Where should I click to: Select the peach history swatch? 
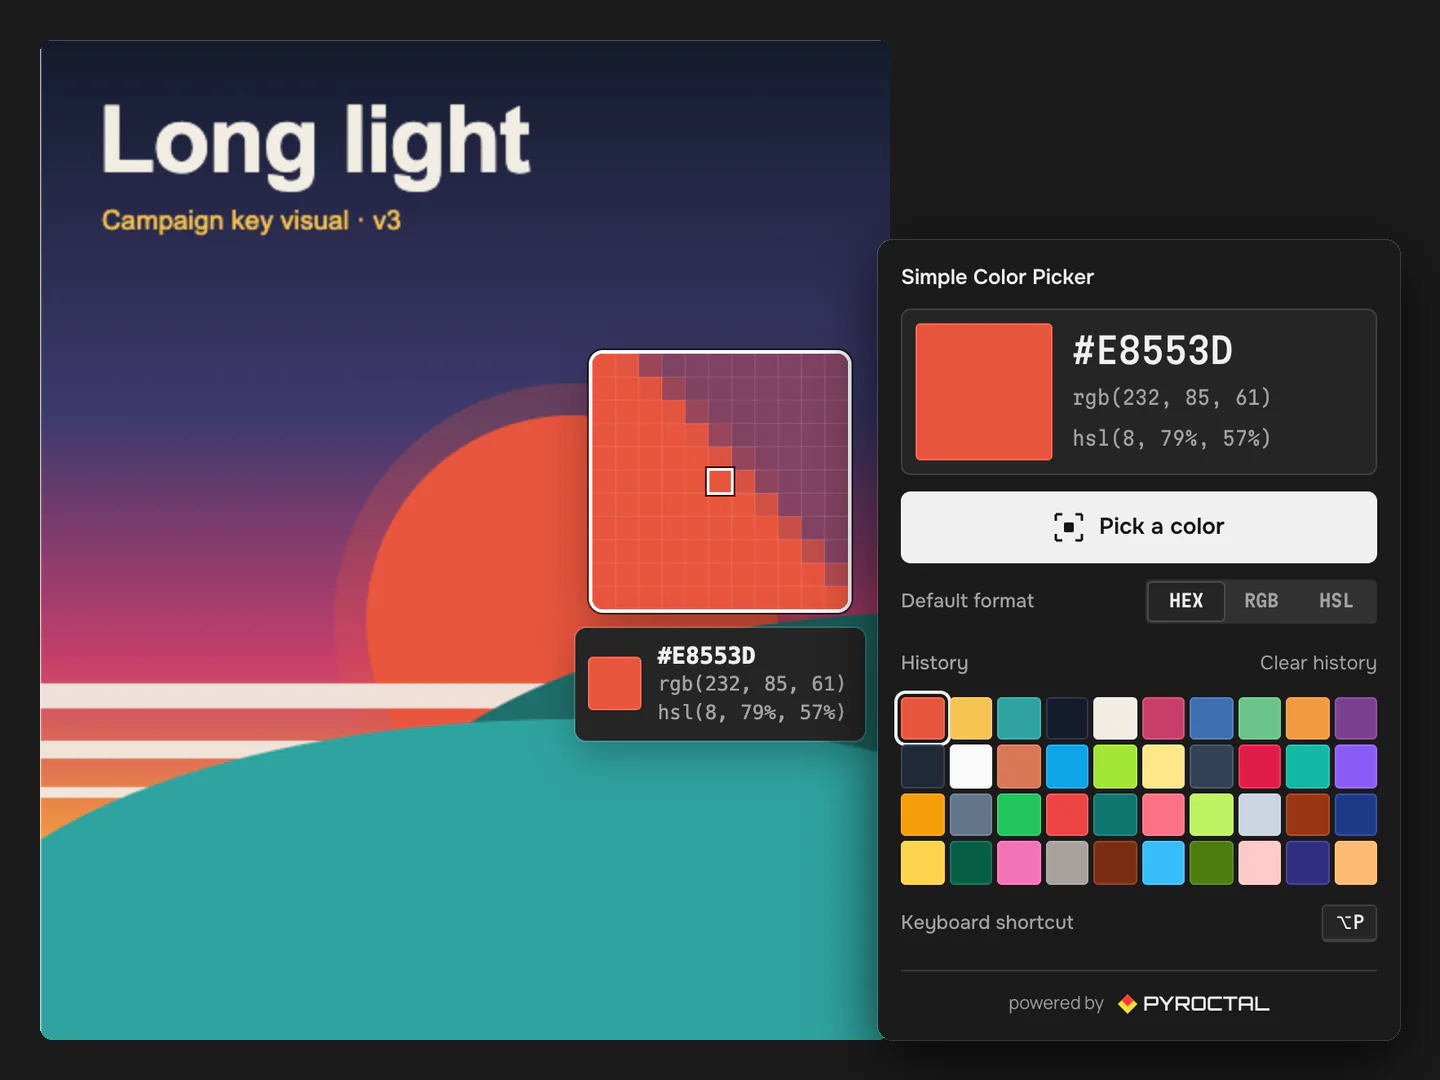tap(1356, 863)
